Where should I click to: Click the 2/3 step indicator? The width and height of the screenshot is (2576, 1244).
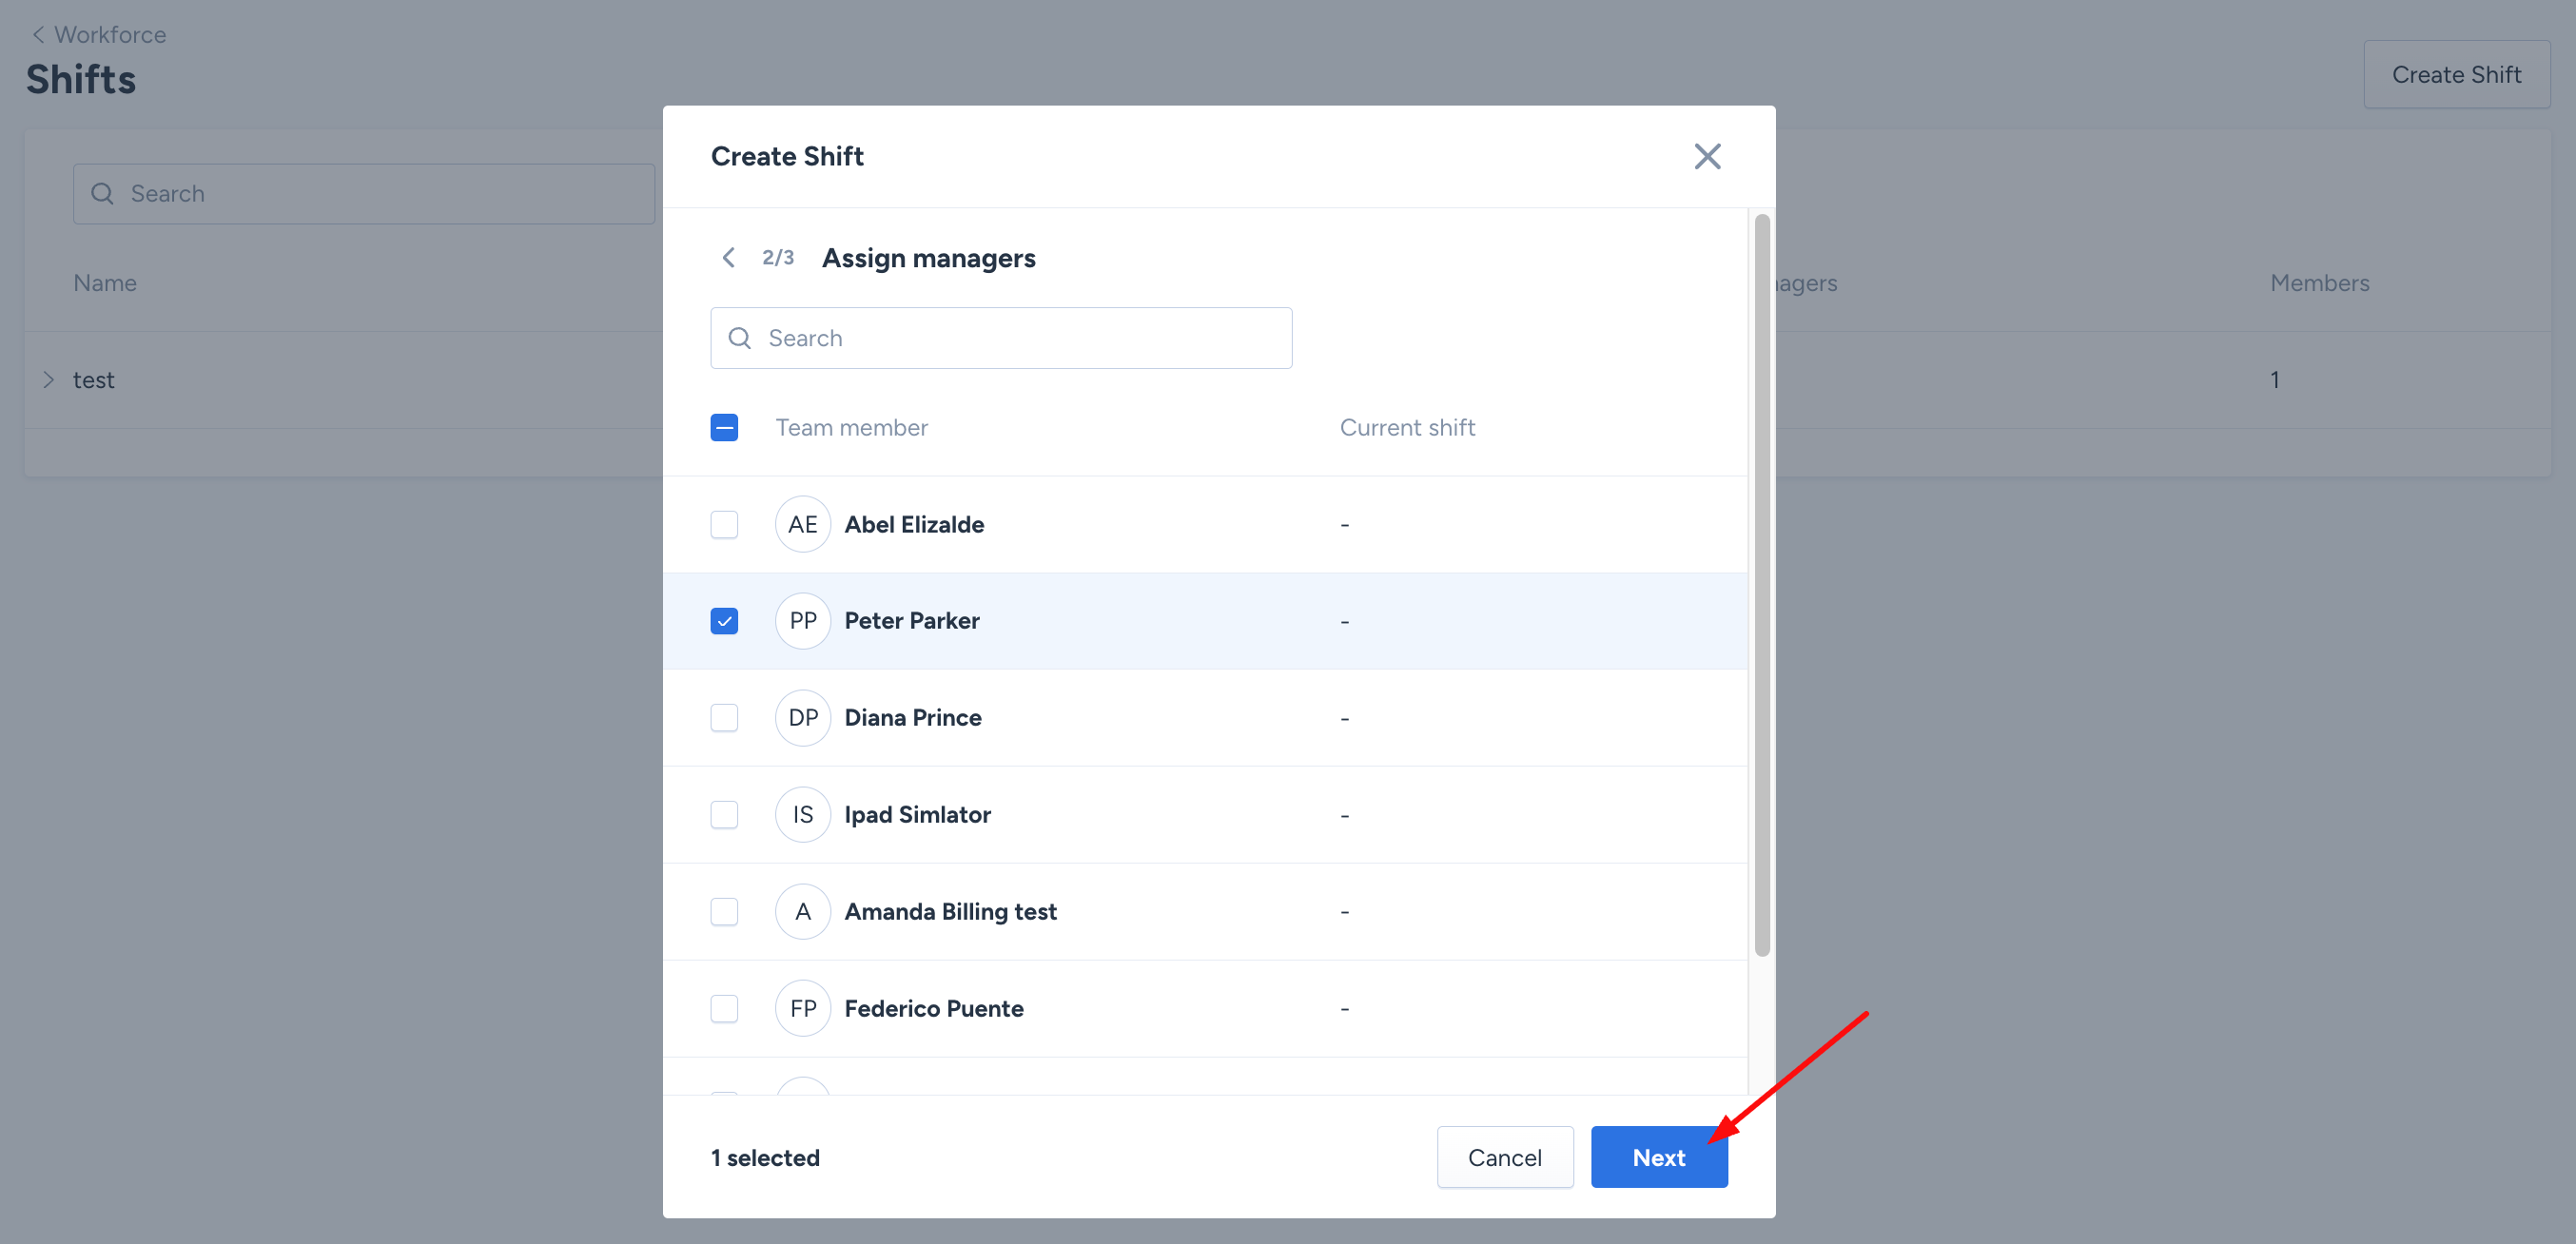778,258
